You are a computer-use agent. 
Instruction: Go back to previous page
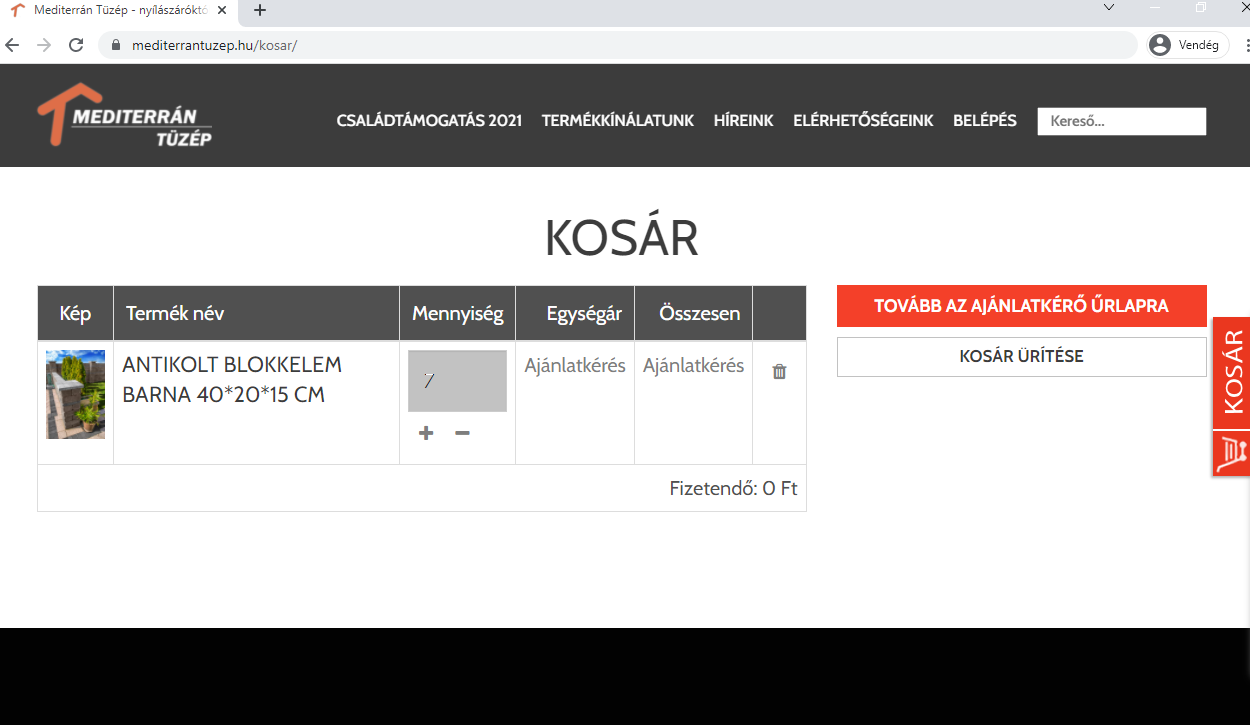[x=12, y=45]
